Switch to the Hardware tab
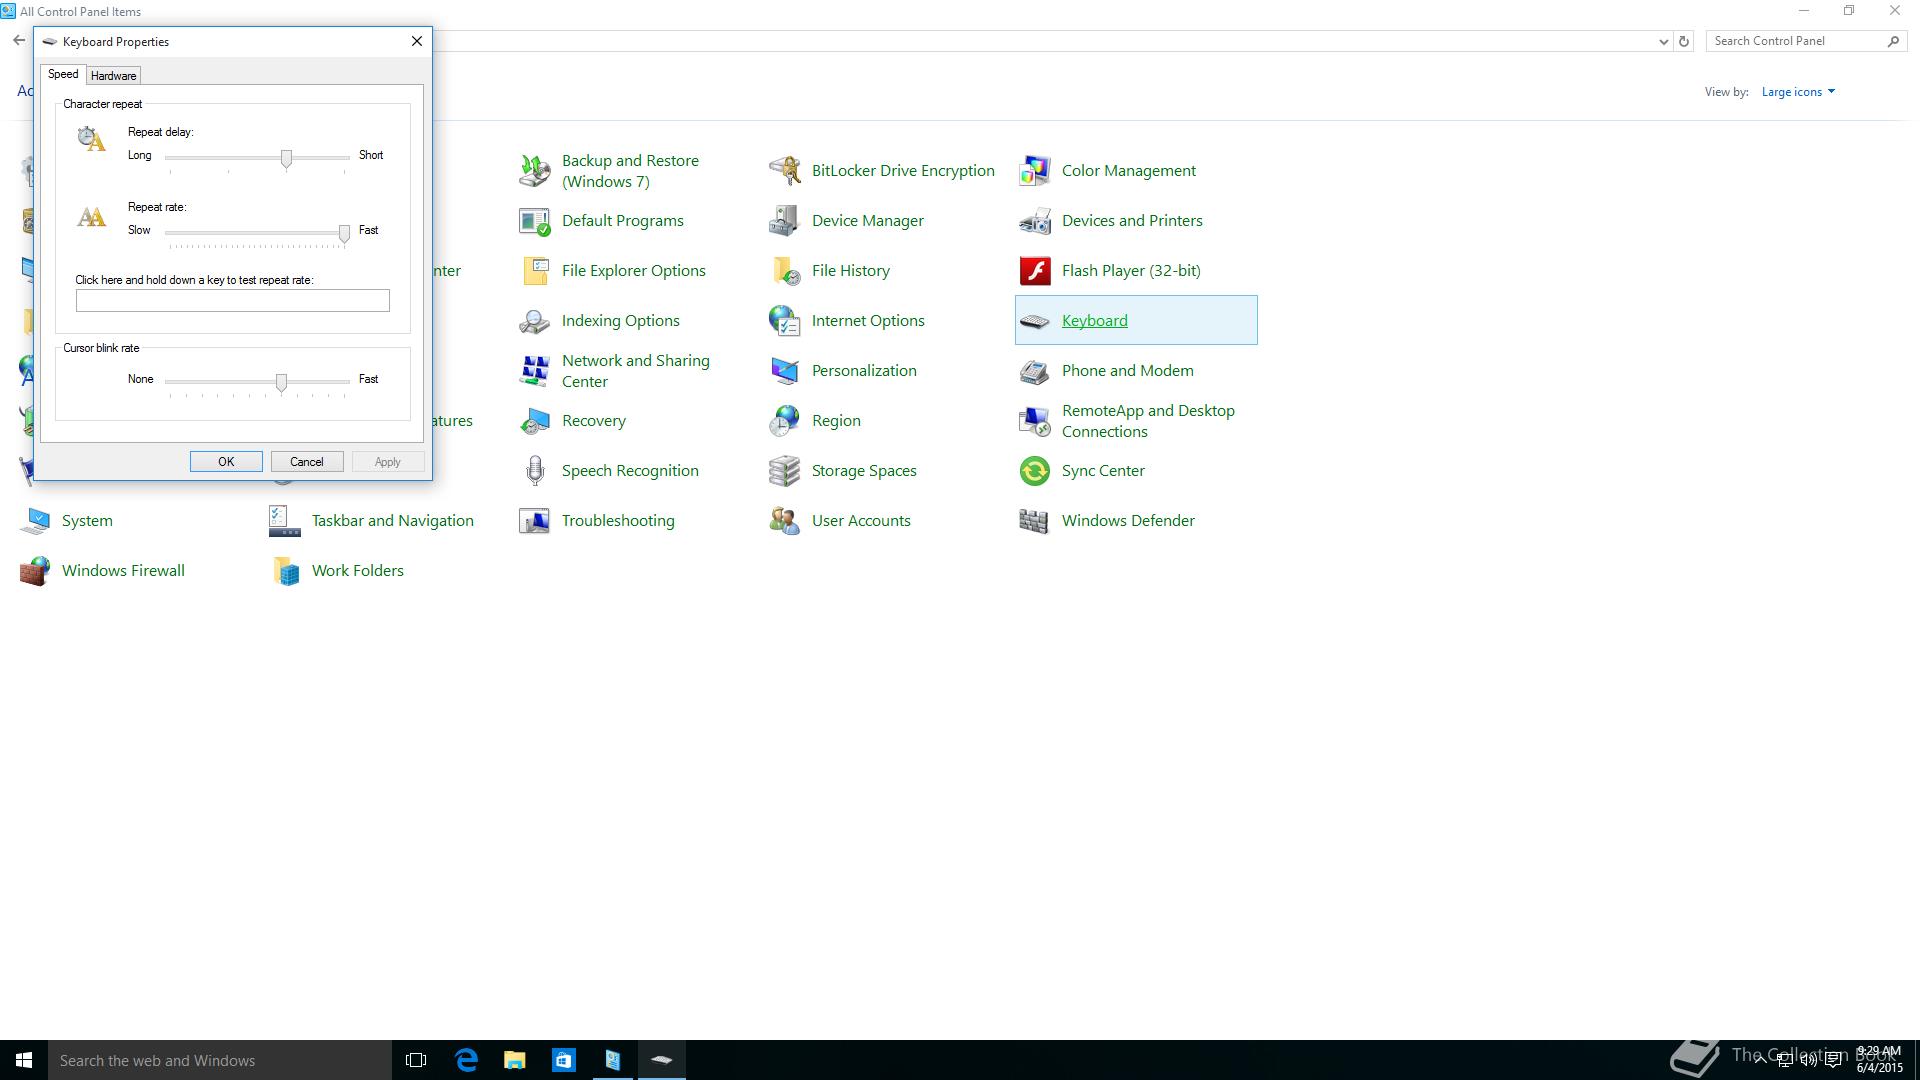The image size is (1920, 1080). 113,76
